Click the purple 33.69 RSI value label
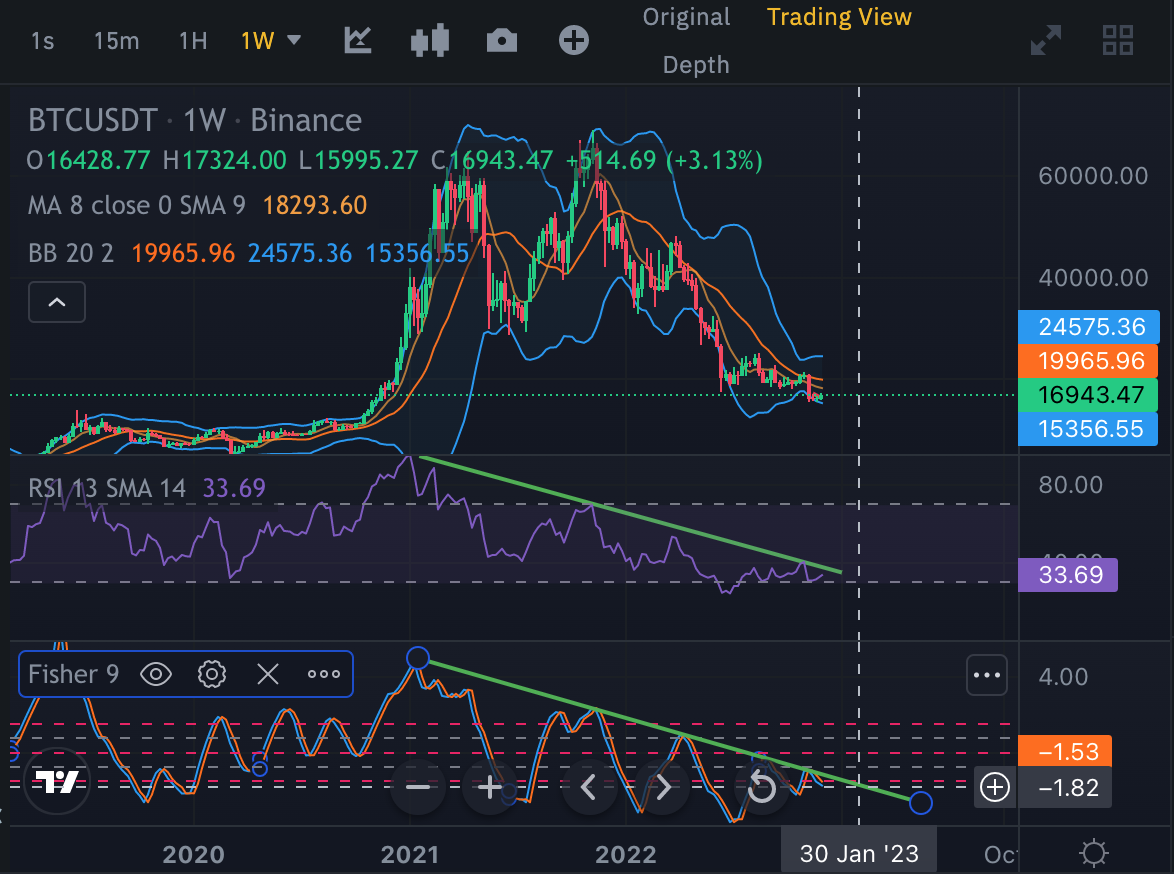This screenshot has height=874, width=1174. (x=1068, y=574)
